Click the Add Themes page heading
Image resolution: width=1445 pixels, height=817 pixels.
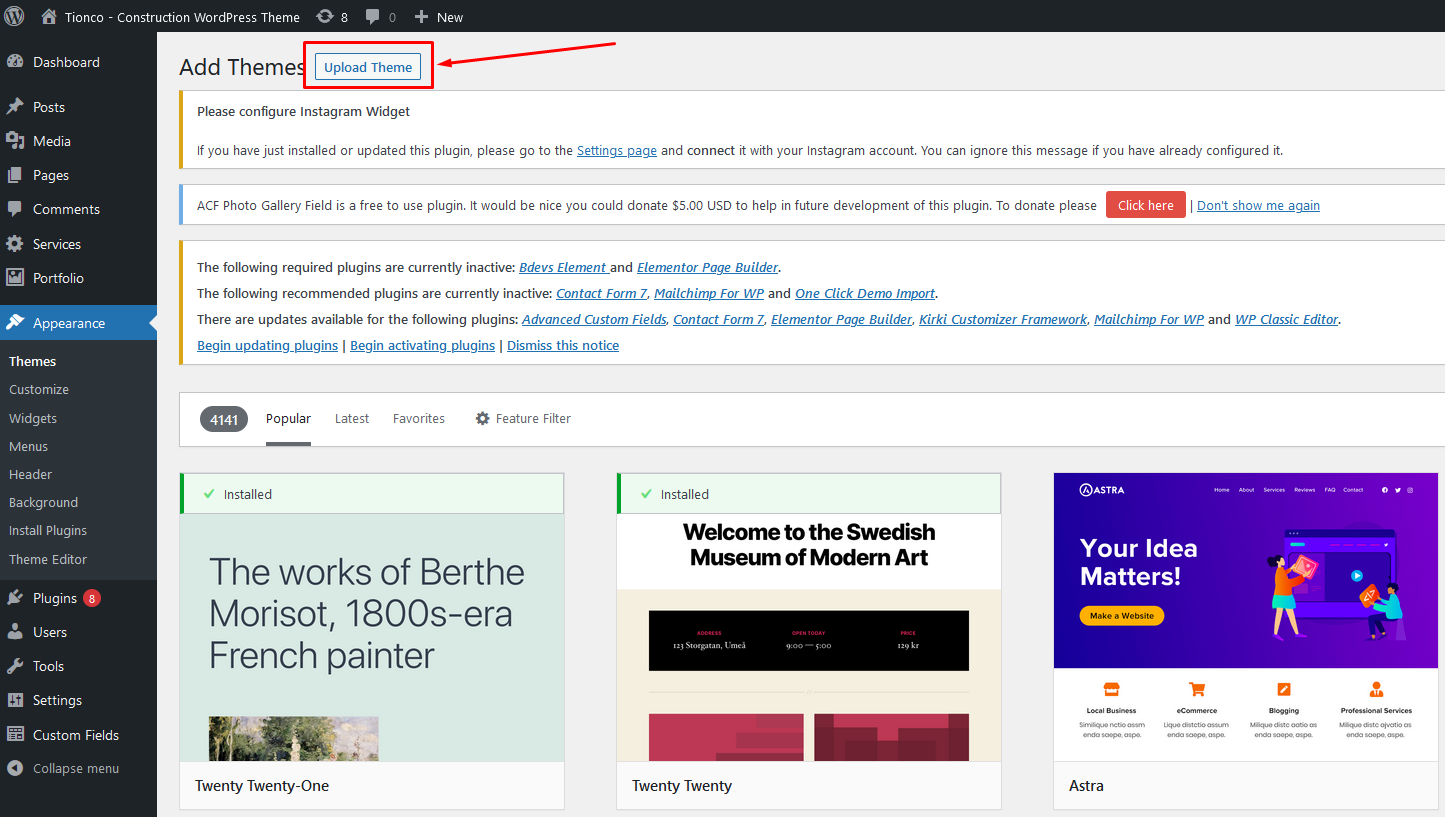click(242, 67)
